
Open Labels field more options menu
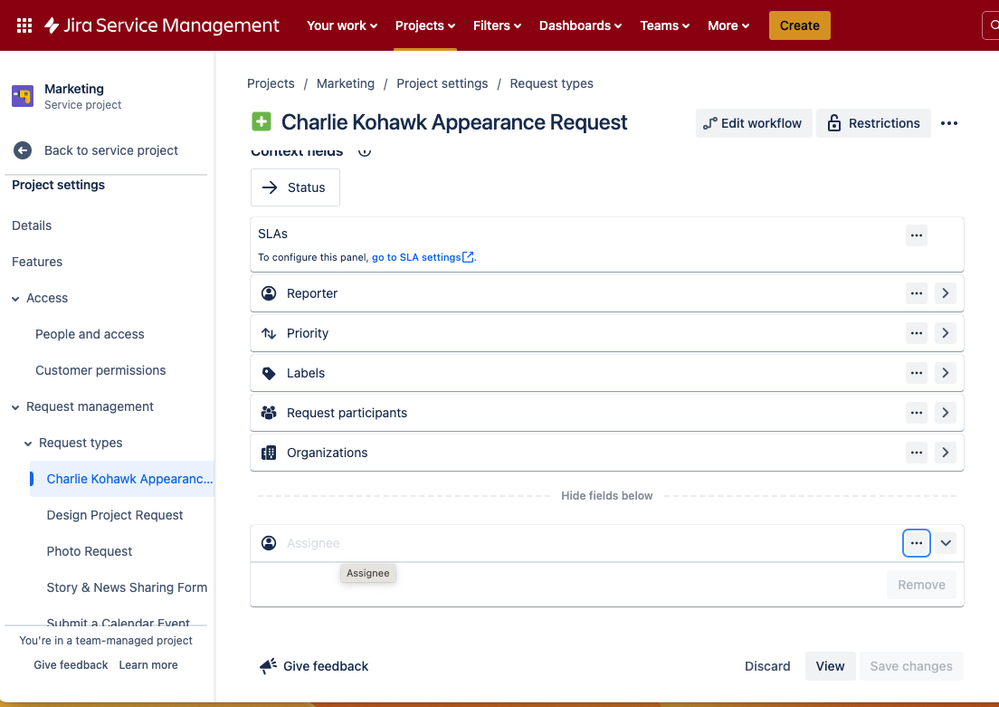pos(916,373)
